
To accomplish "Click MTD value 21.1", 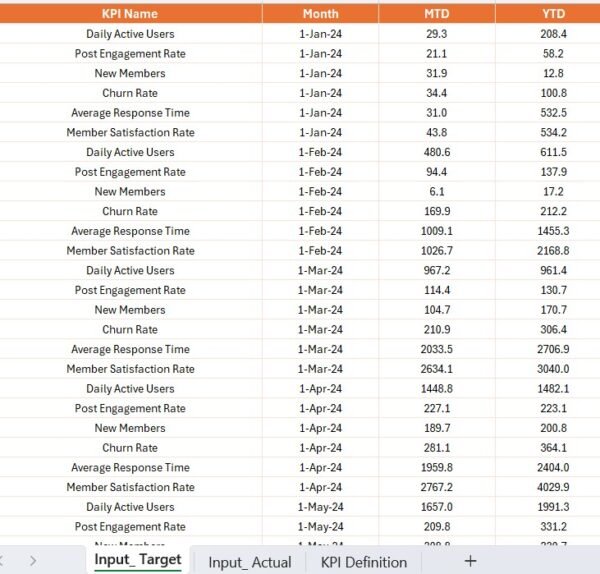I will 437,54.
